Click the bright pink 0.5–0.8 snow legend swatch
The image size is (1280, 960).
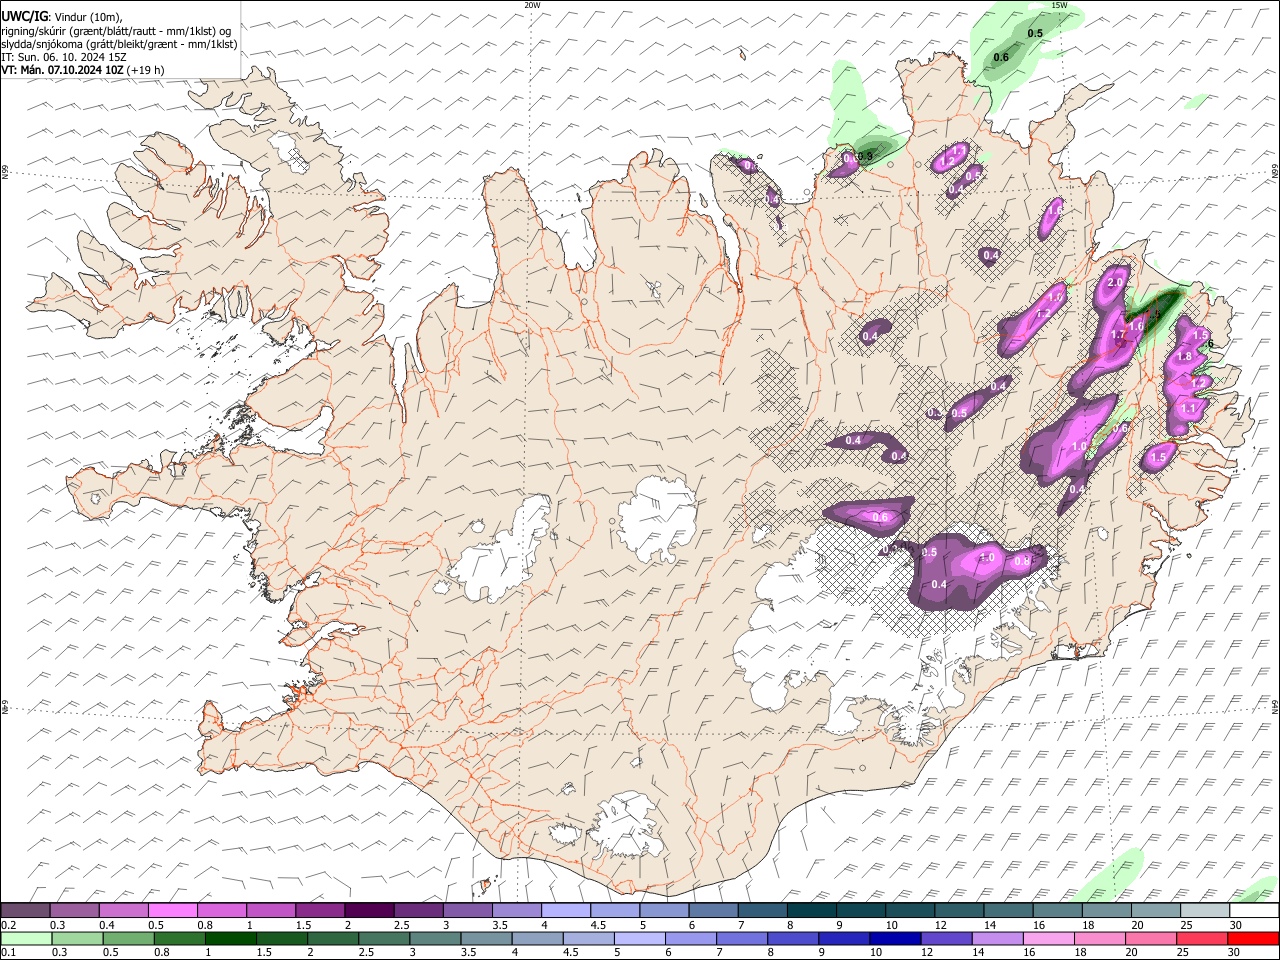click(x=173, y=910)
